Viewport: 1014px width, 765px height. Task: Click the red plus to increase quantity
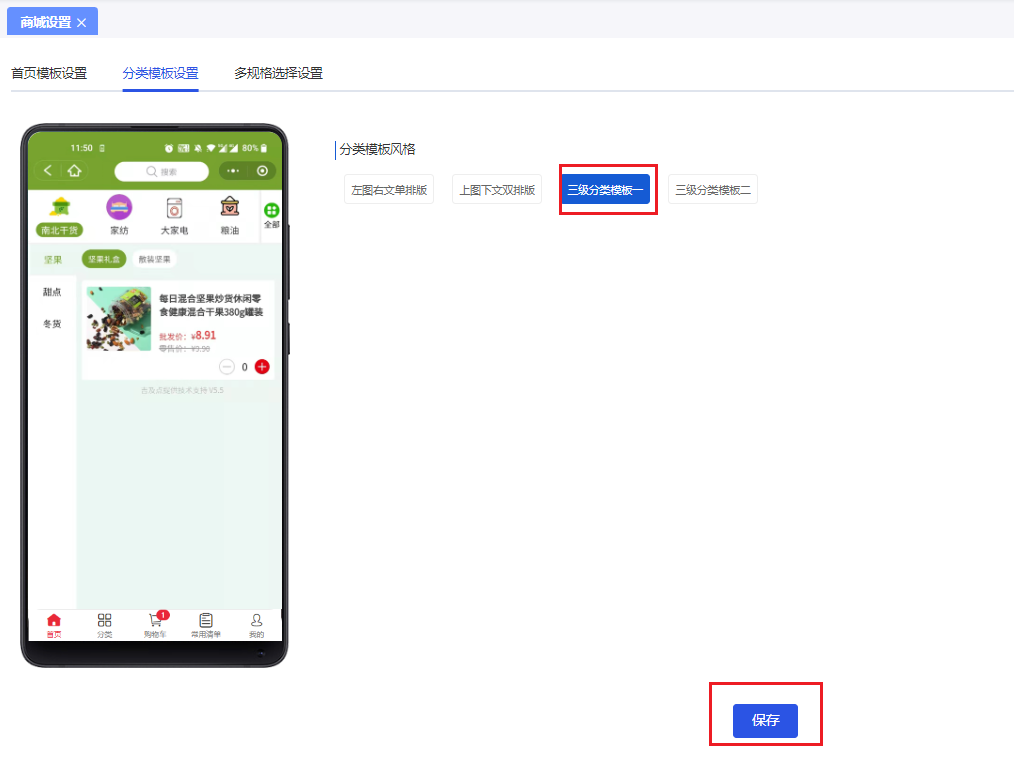point(262,367)
